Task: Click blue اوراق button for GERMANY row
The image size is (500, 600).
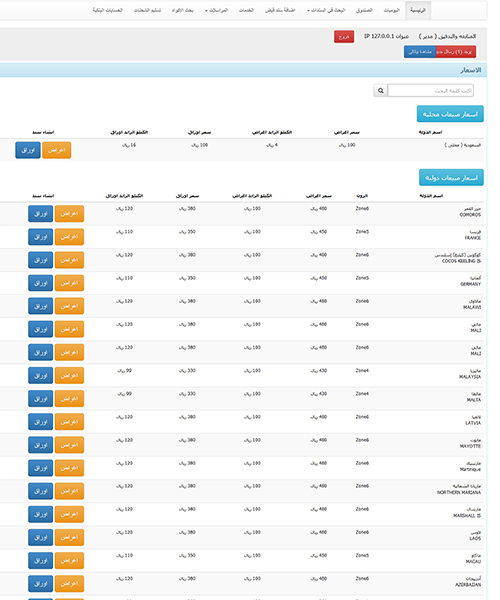Action: point(41,283)
